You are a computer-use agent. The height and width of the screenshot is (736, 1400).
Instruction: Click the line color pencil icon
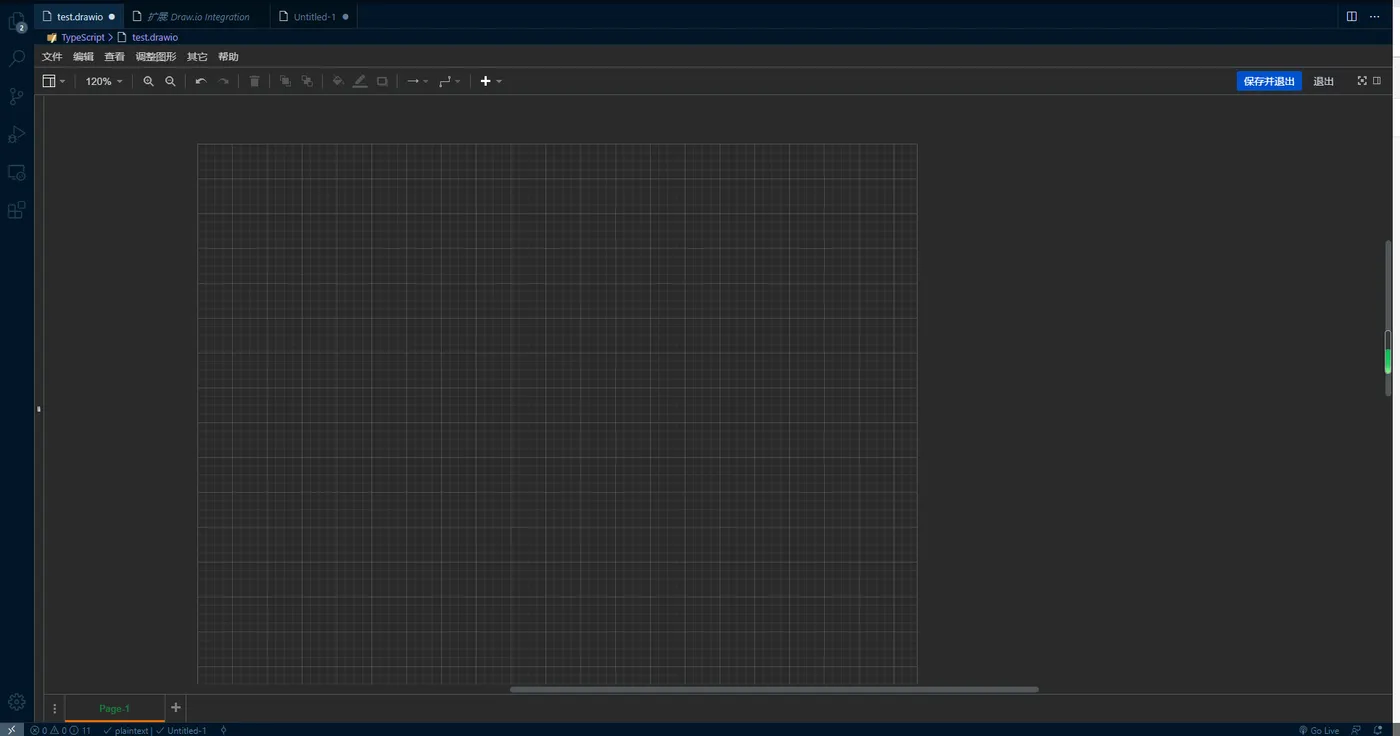coord(360,81)
